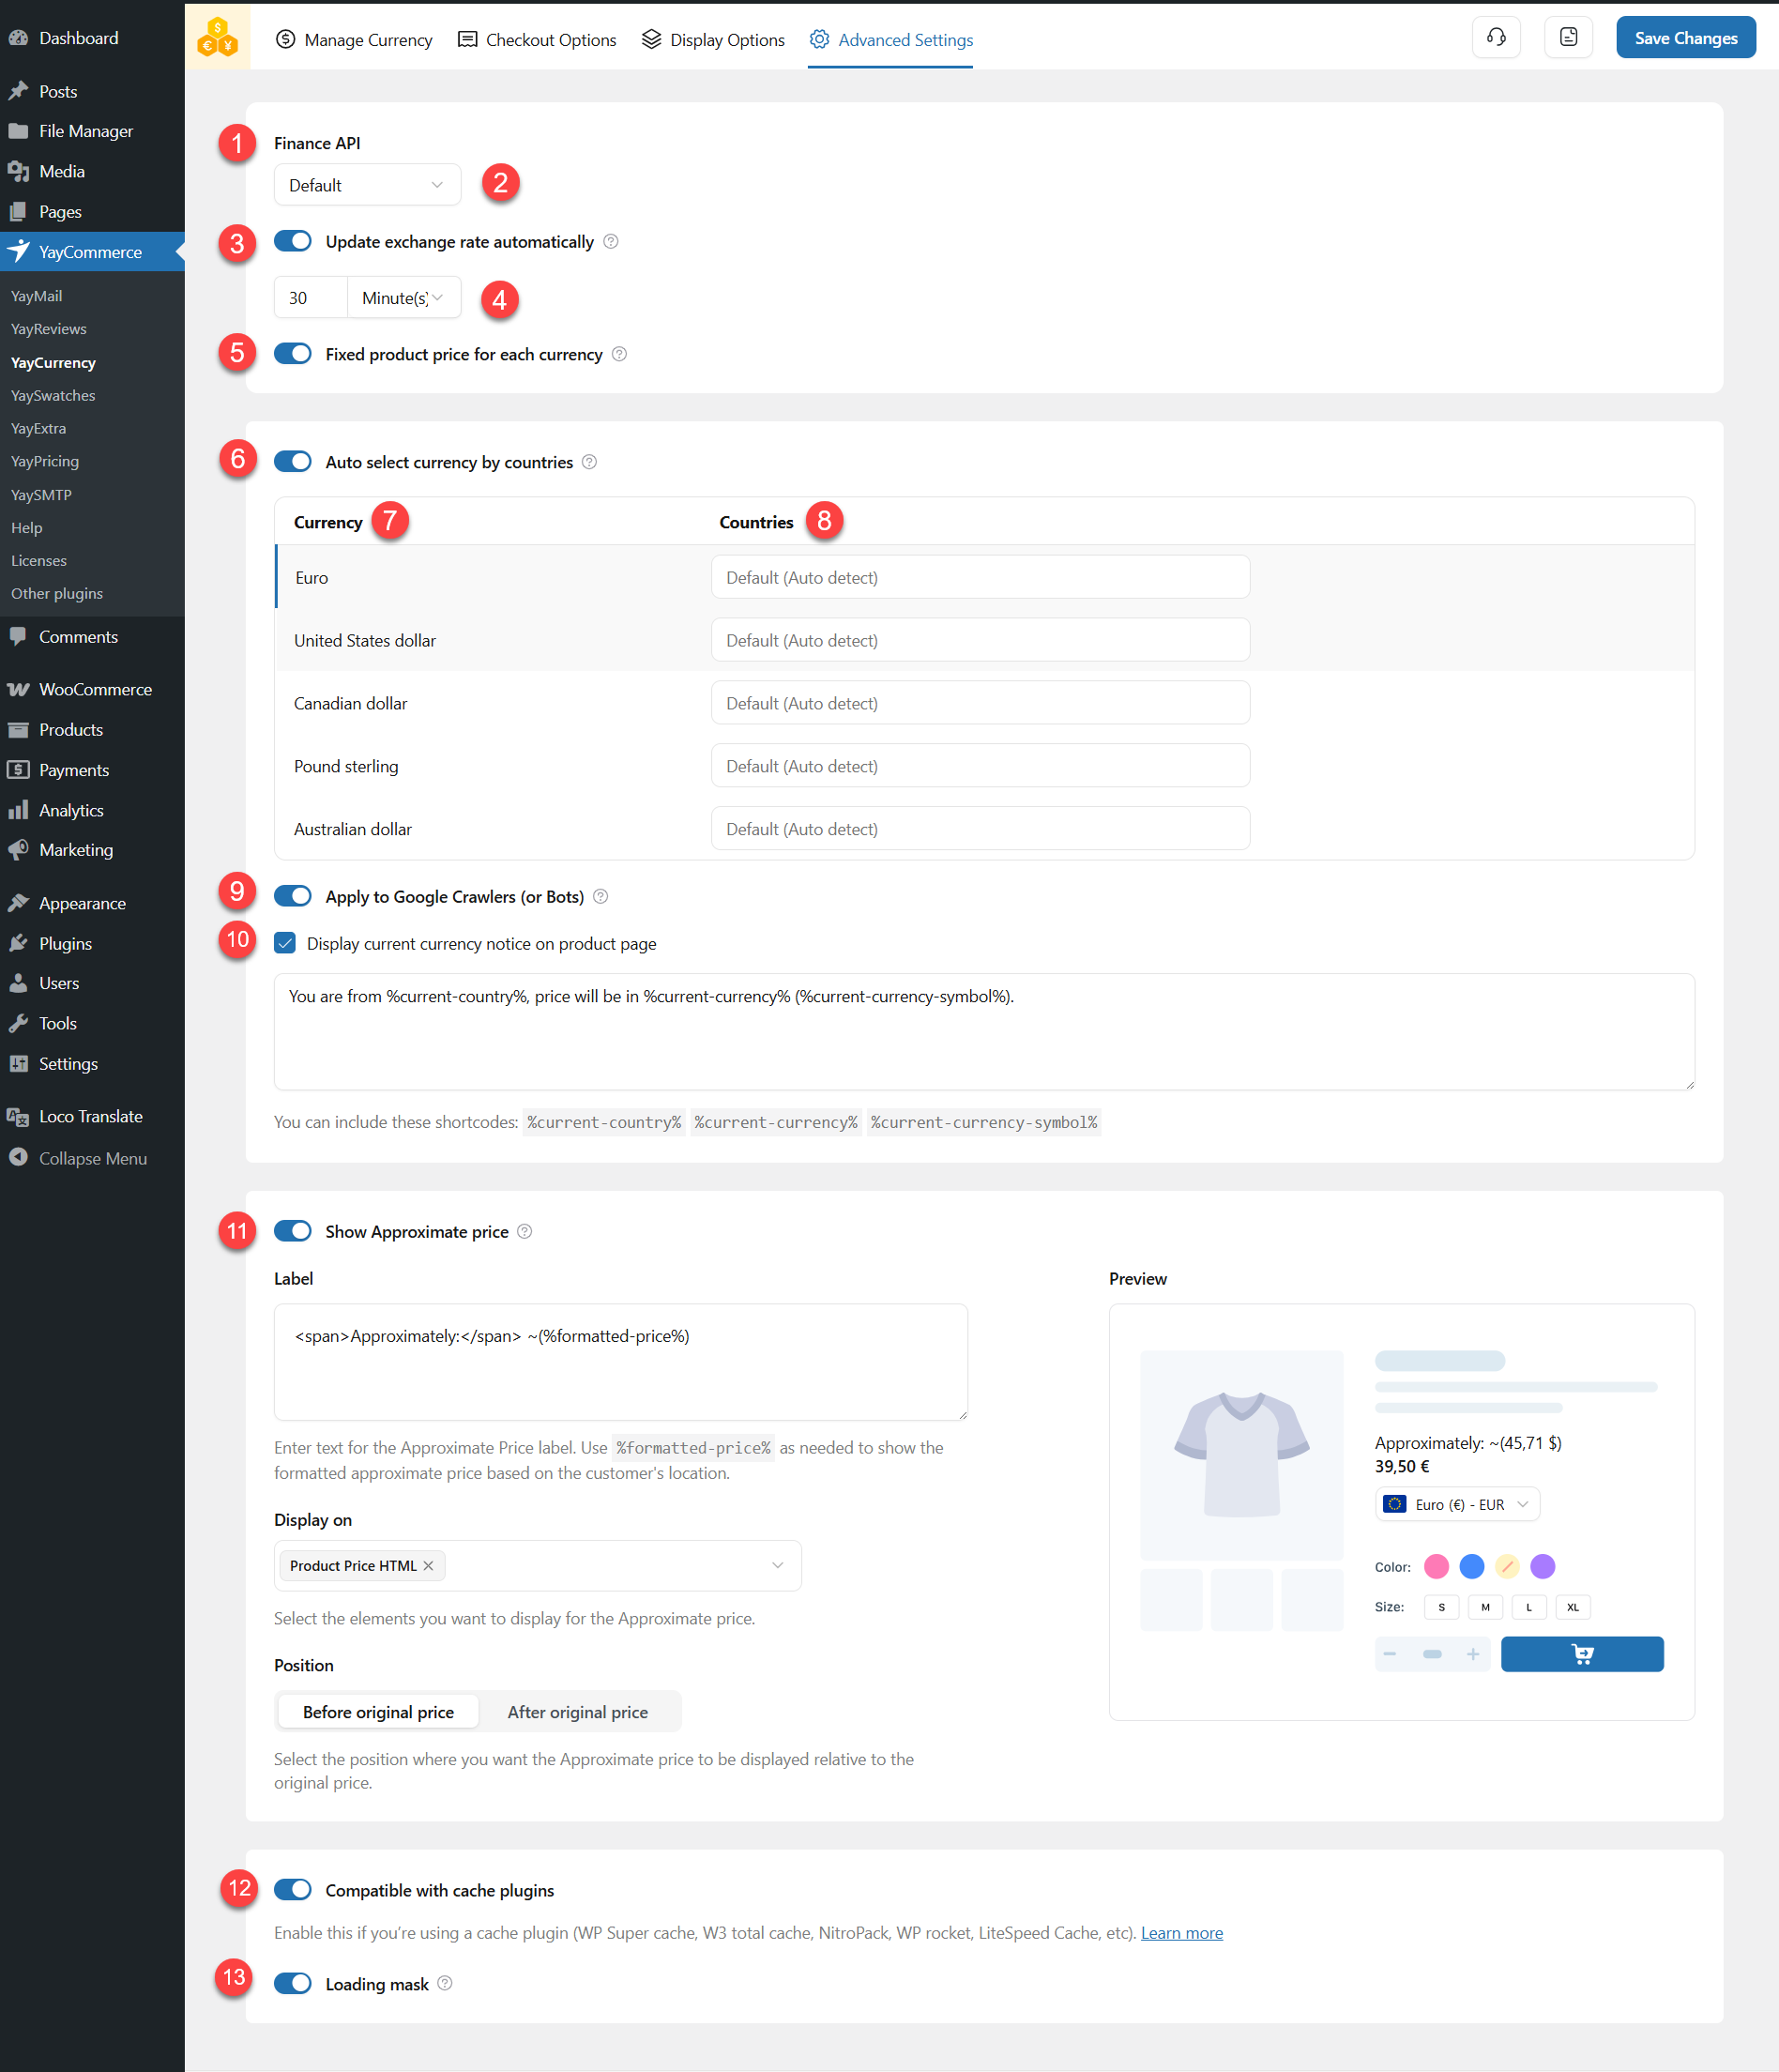This screenshot has width=1779, height=2072.
Task: Open the changelog document icon
Action: tap(1568, 38)
